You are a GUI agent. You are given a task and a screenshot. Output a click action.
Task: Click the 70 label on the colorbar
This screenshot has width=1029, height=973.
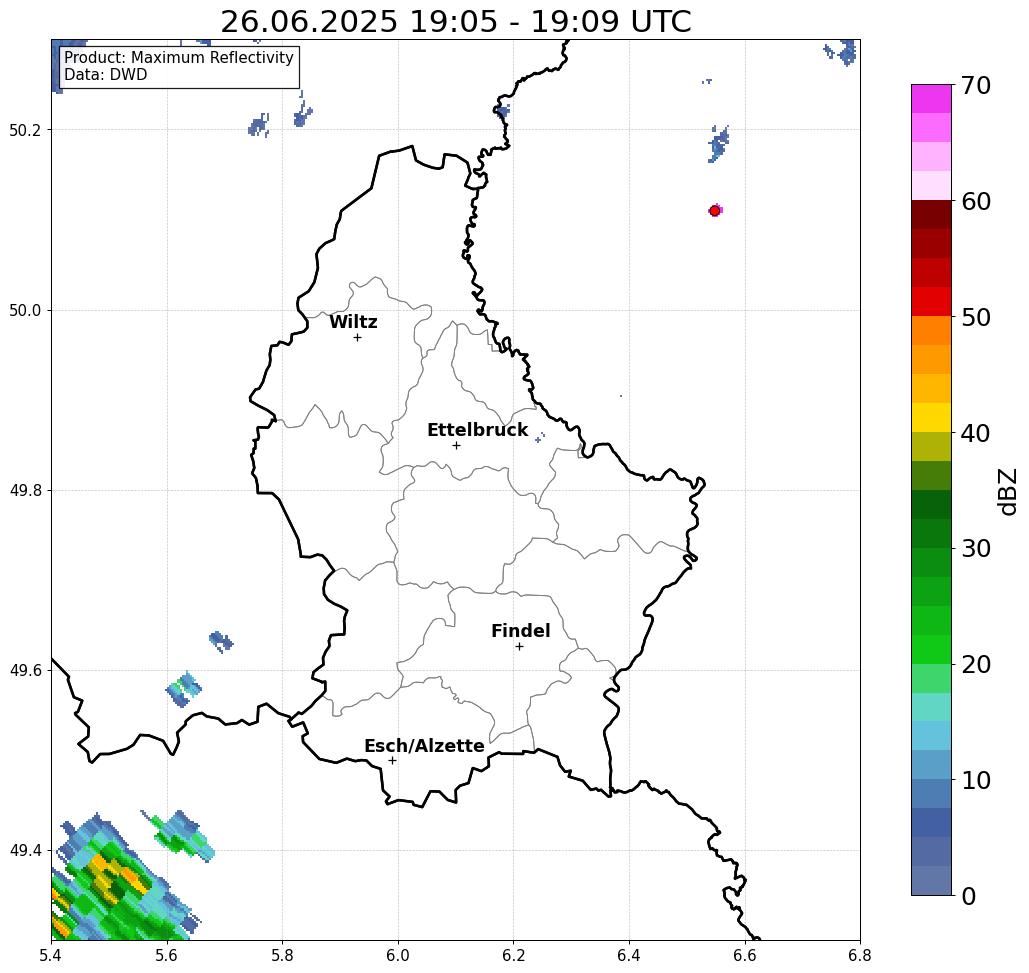click(x=976, y=86)
